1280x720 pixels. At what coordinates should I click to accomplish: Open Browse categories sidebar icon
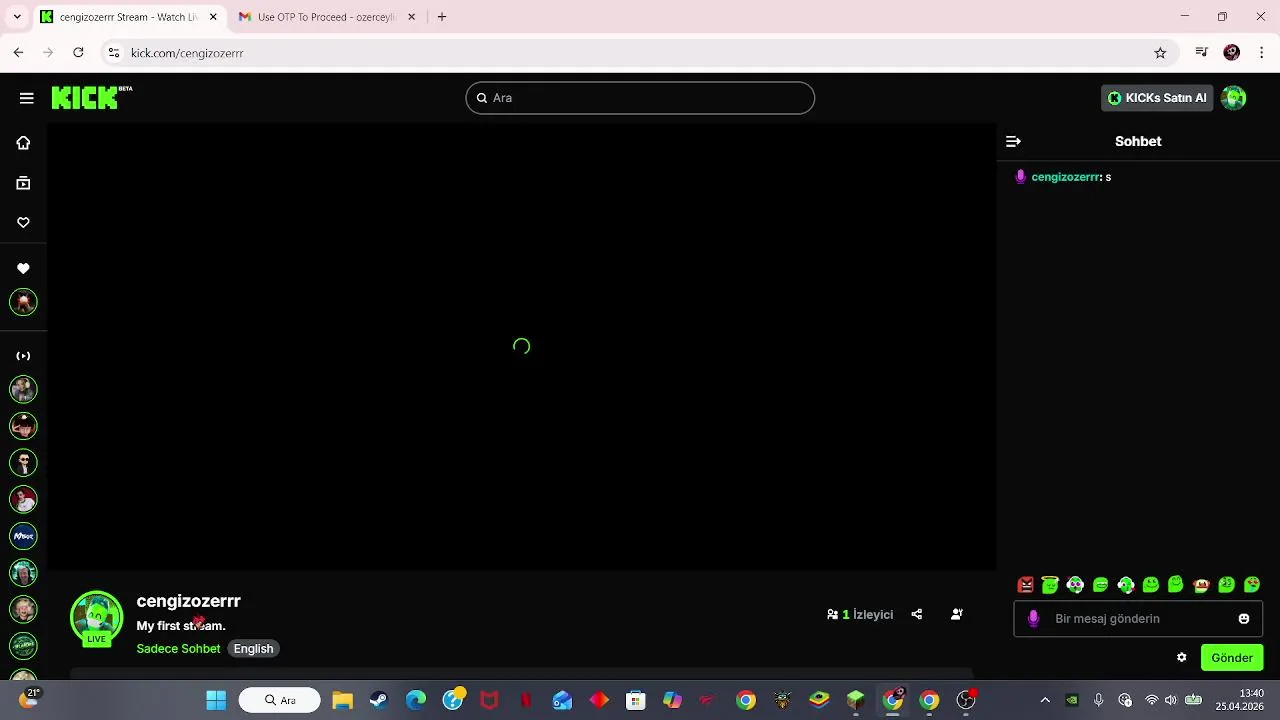(23, 183)
